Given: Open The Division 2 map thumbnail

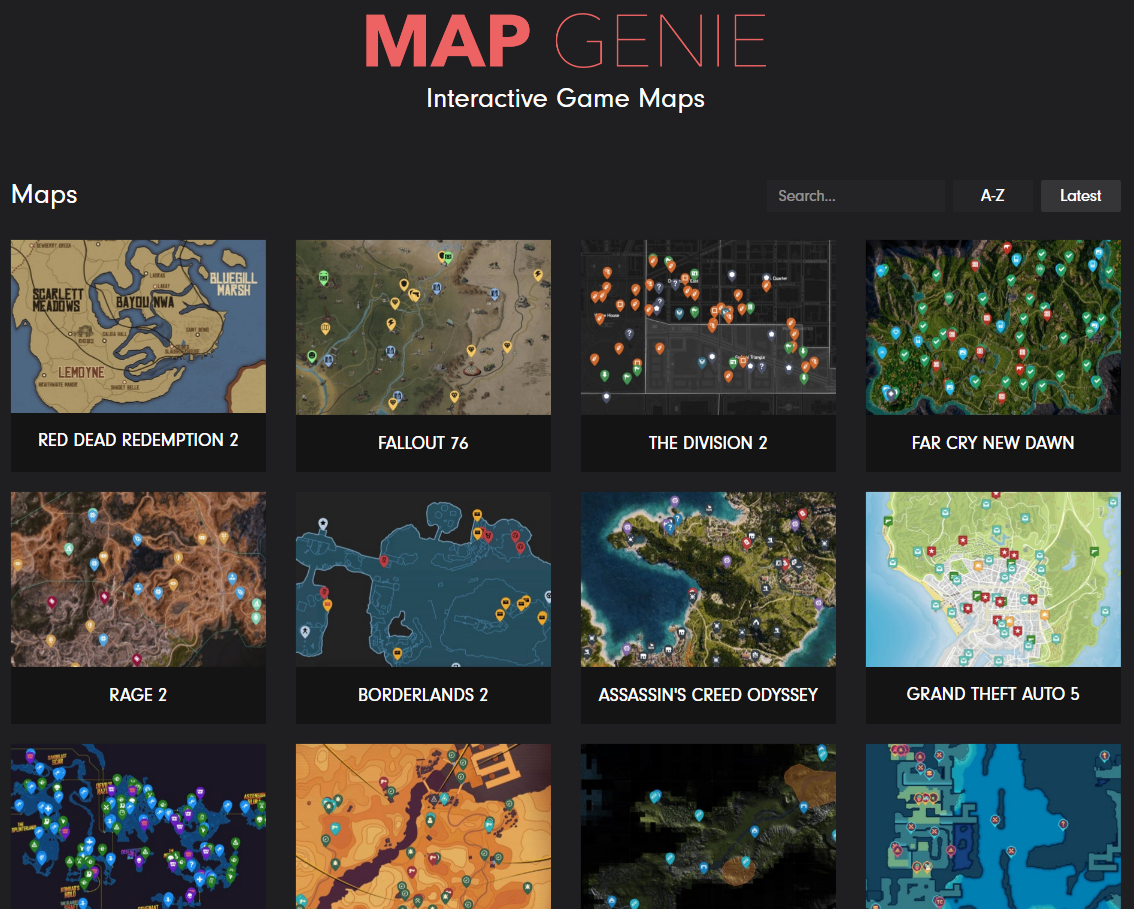Looking at the screenshot, I should pos(708,327).
